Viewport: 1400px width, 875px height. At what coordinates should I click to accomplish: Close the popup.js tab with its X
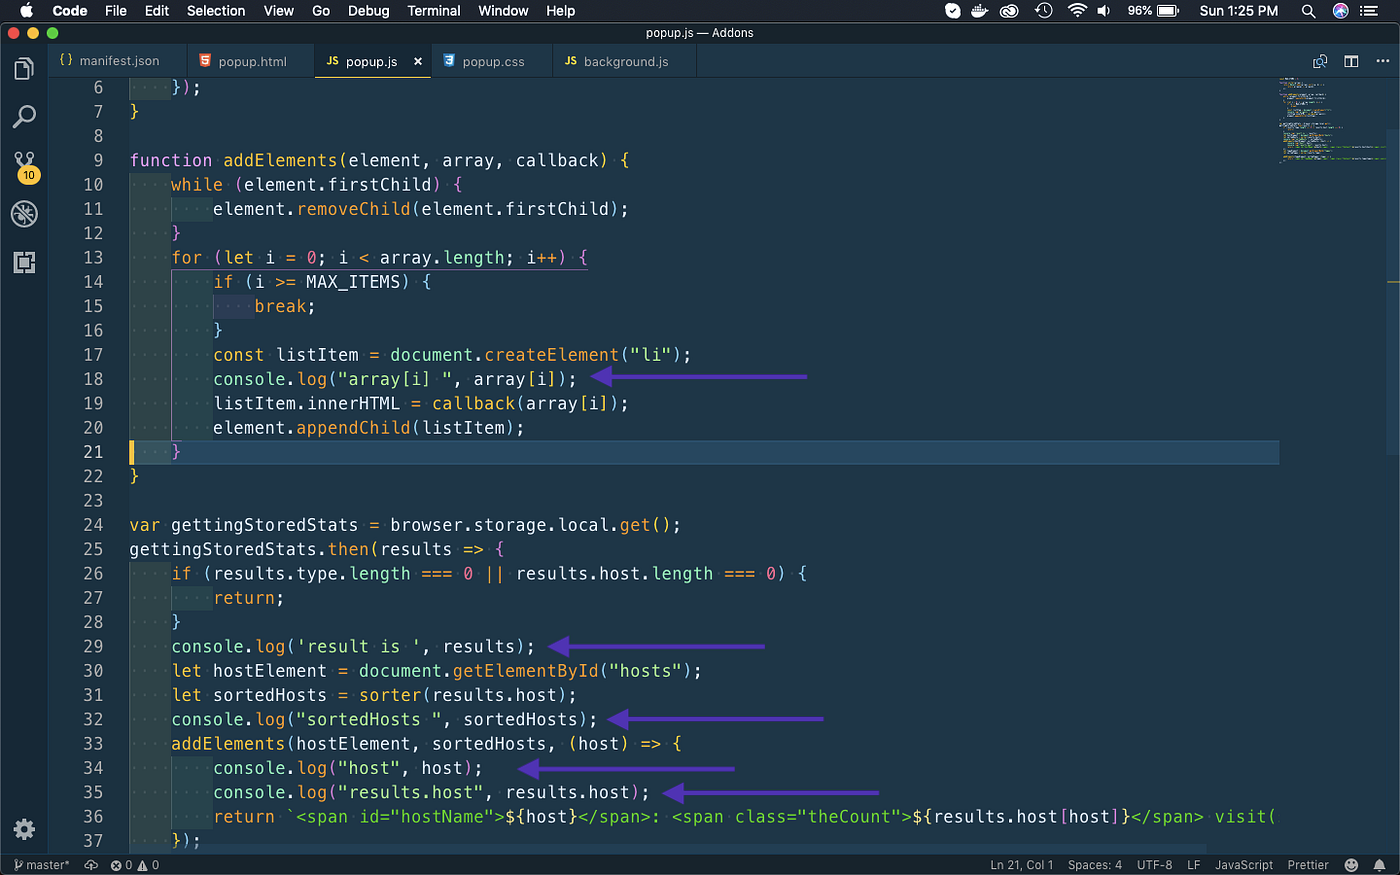[418, 61]
